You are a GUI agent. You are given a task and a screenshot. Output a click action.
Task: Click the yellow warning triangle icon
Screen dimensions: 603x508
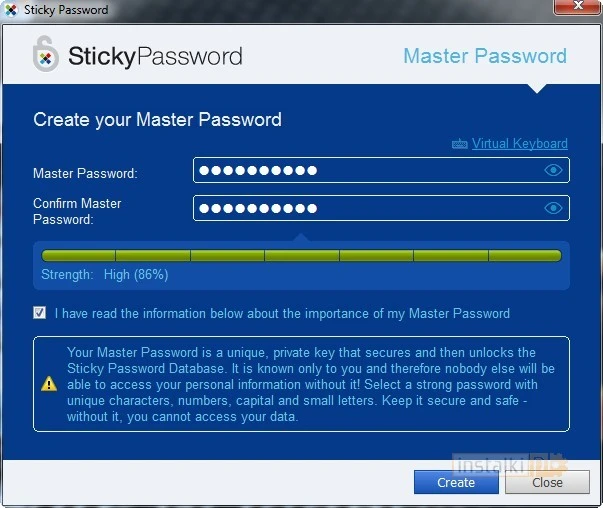click(49, 384)
